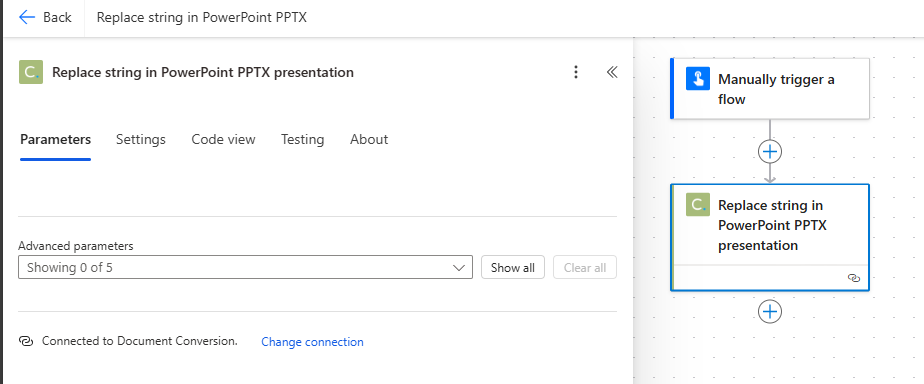
Task: Collapse the panel with double-chevron icon
Action: pos(612,72)
